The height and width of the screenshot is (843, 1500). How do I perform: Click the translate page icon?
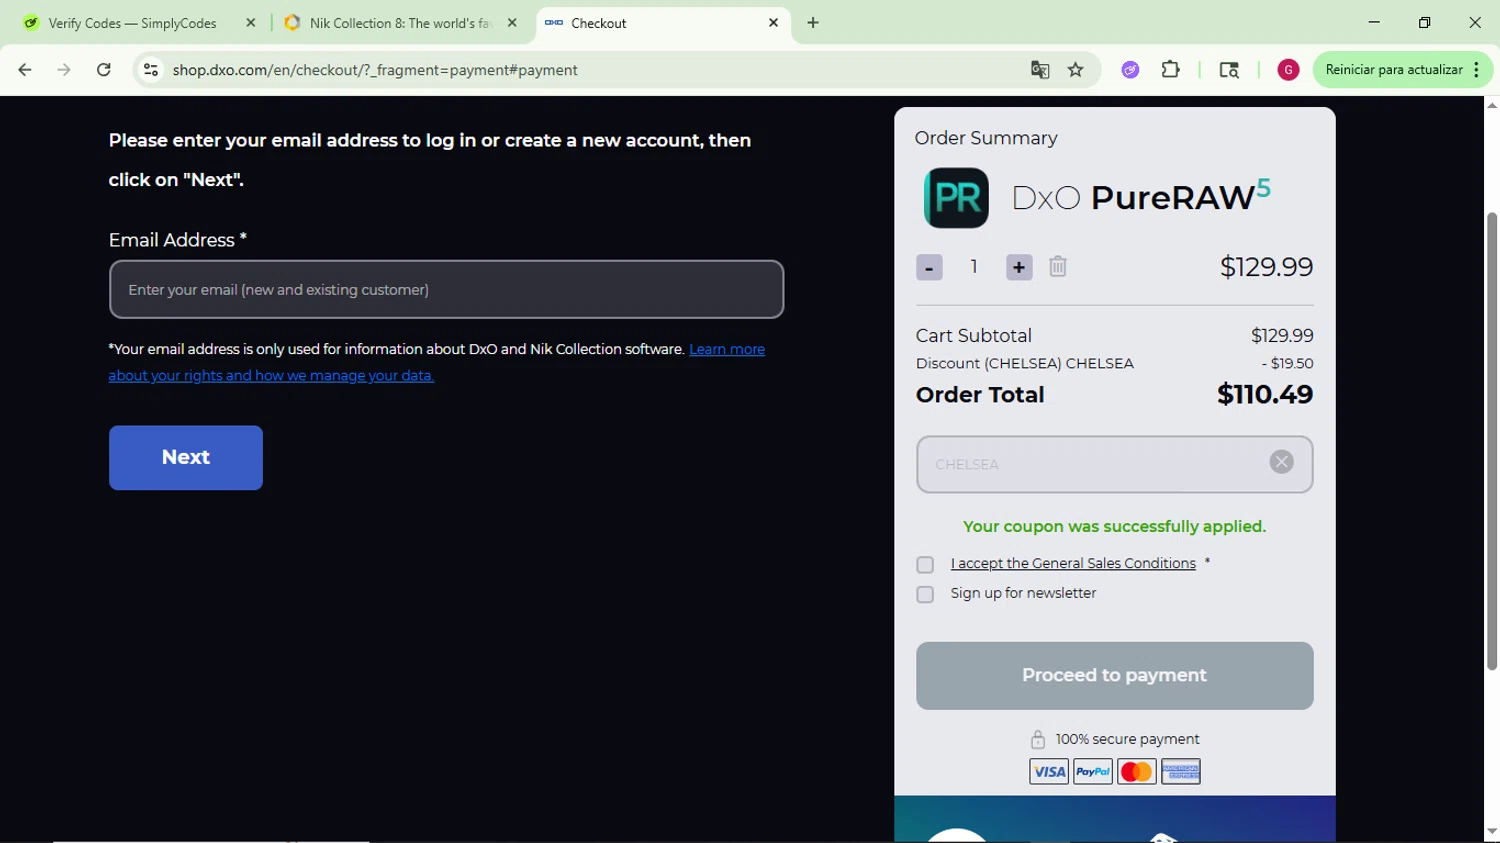tap(1040, 70)
